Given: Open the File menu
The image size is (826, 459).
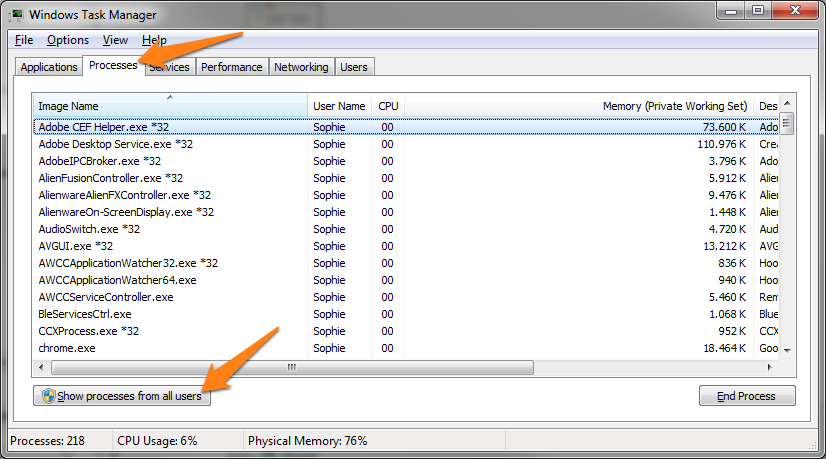Looking at the screenshot, I should click(24, 40).
